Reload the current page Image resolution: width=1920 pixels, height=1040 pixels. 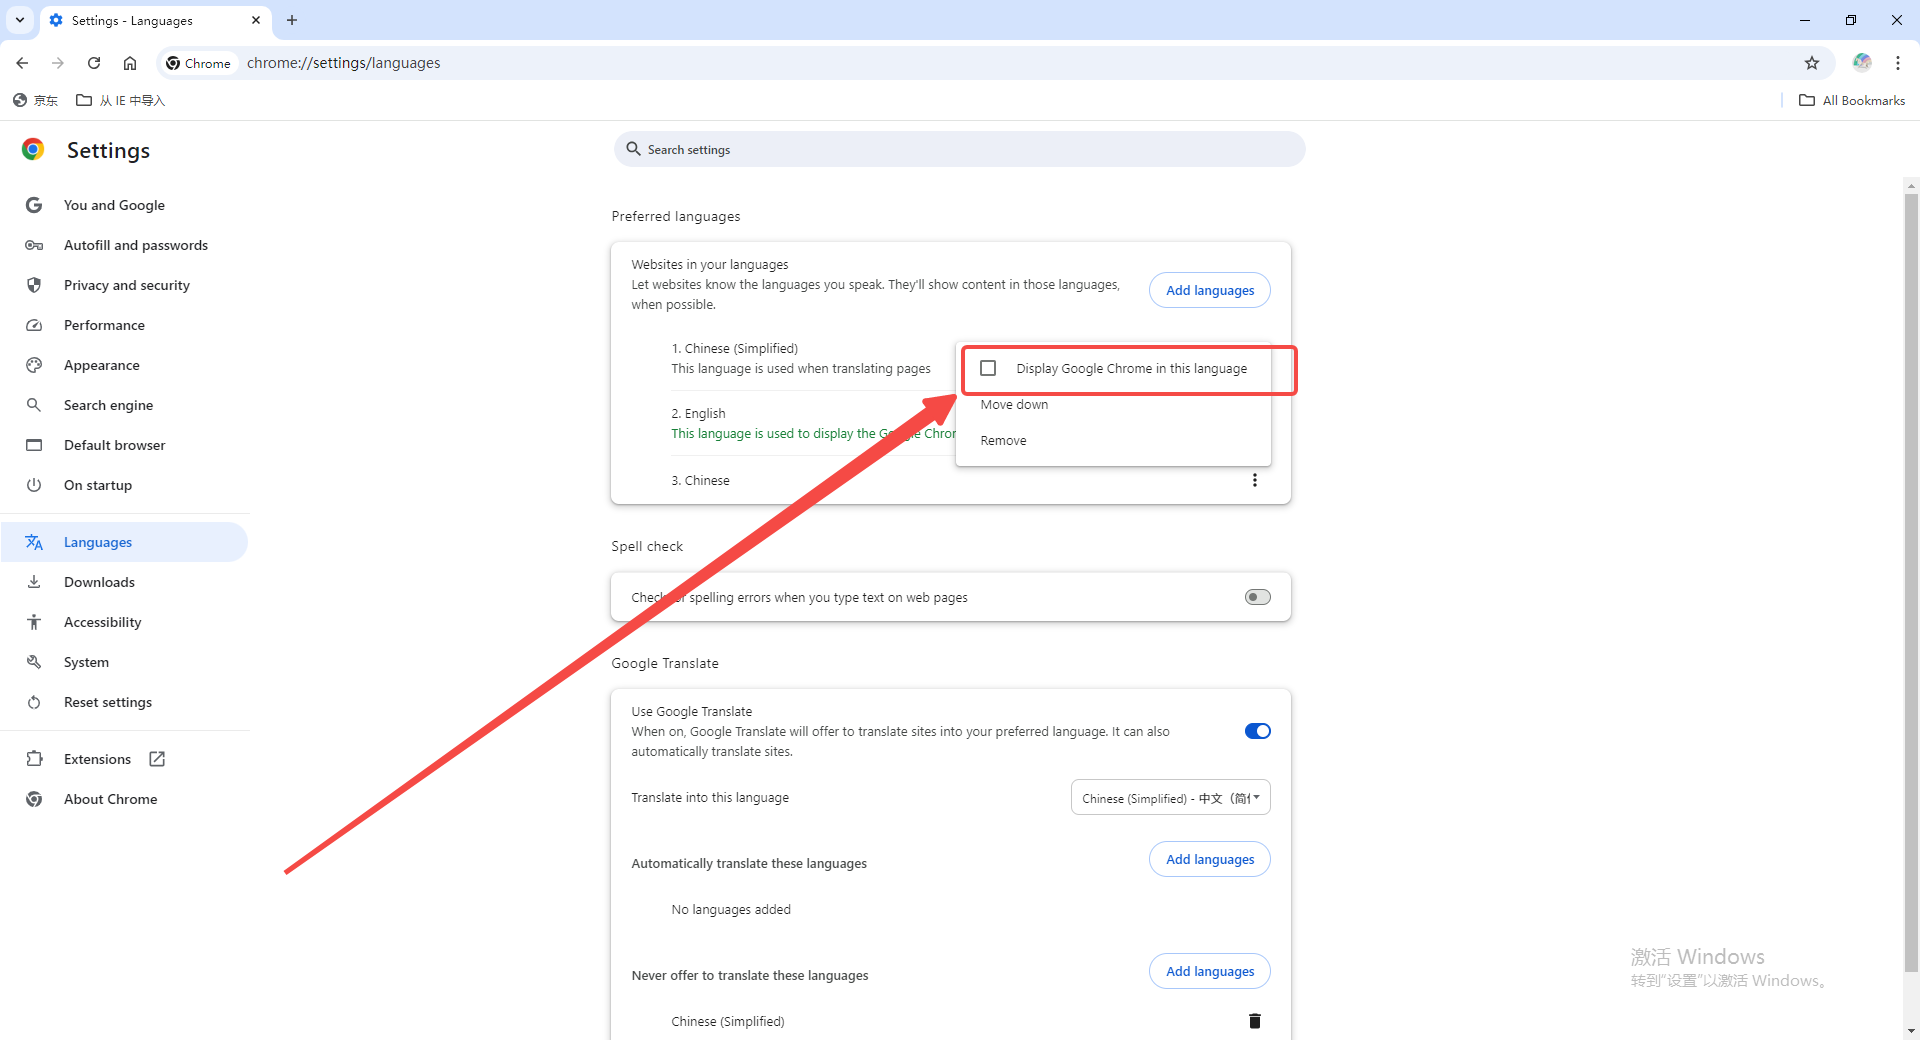94,63
